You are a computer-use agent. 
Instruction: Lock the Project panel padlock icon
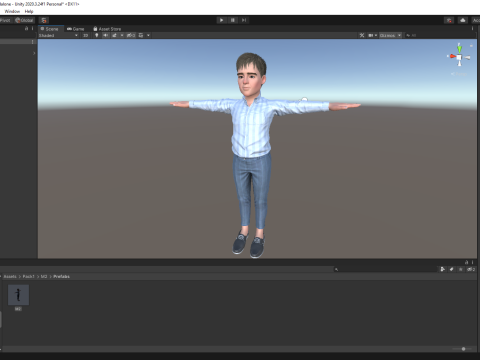466,262
